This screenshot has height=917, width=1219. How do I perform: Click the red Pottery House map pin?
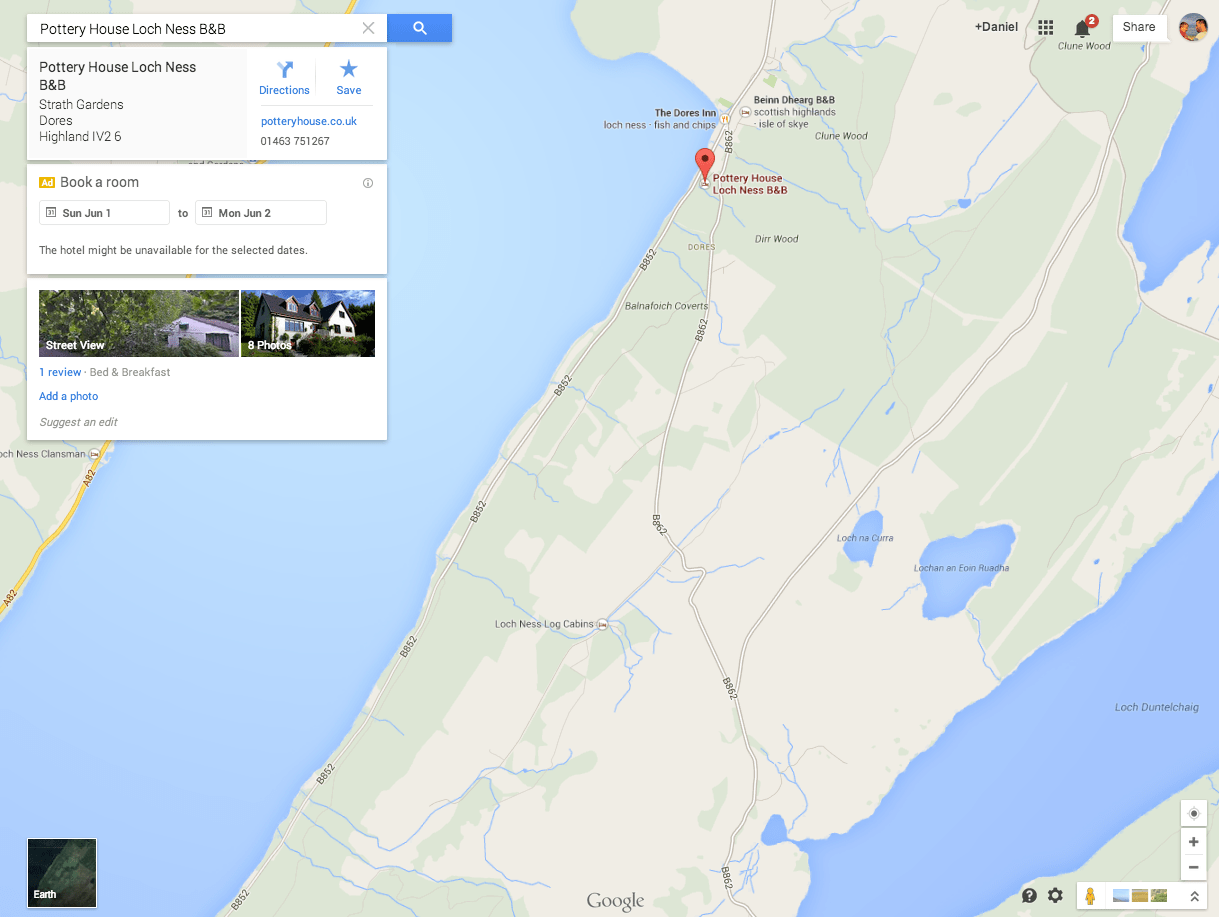[704, 163]
